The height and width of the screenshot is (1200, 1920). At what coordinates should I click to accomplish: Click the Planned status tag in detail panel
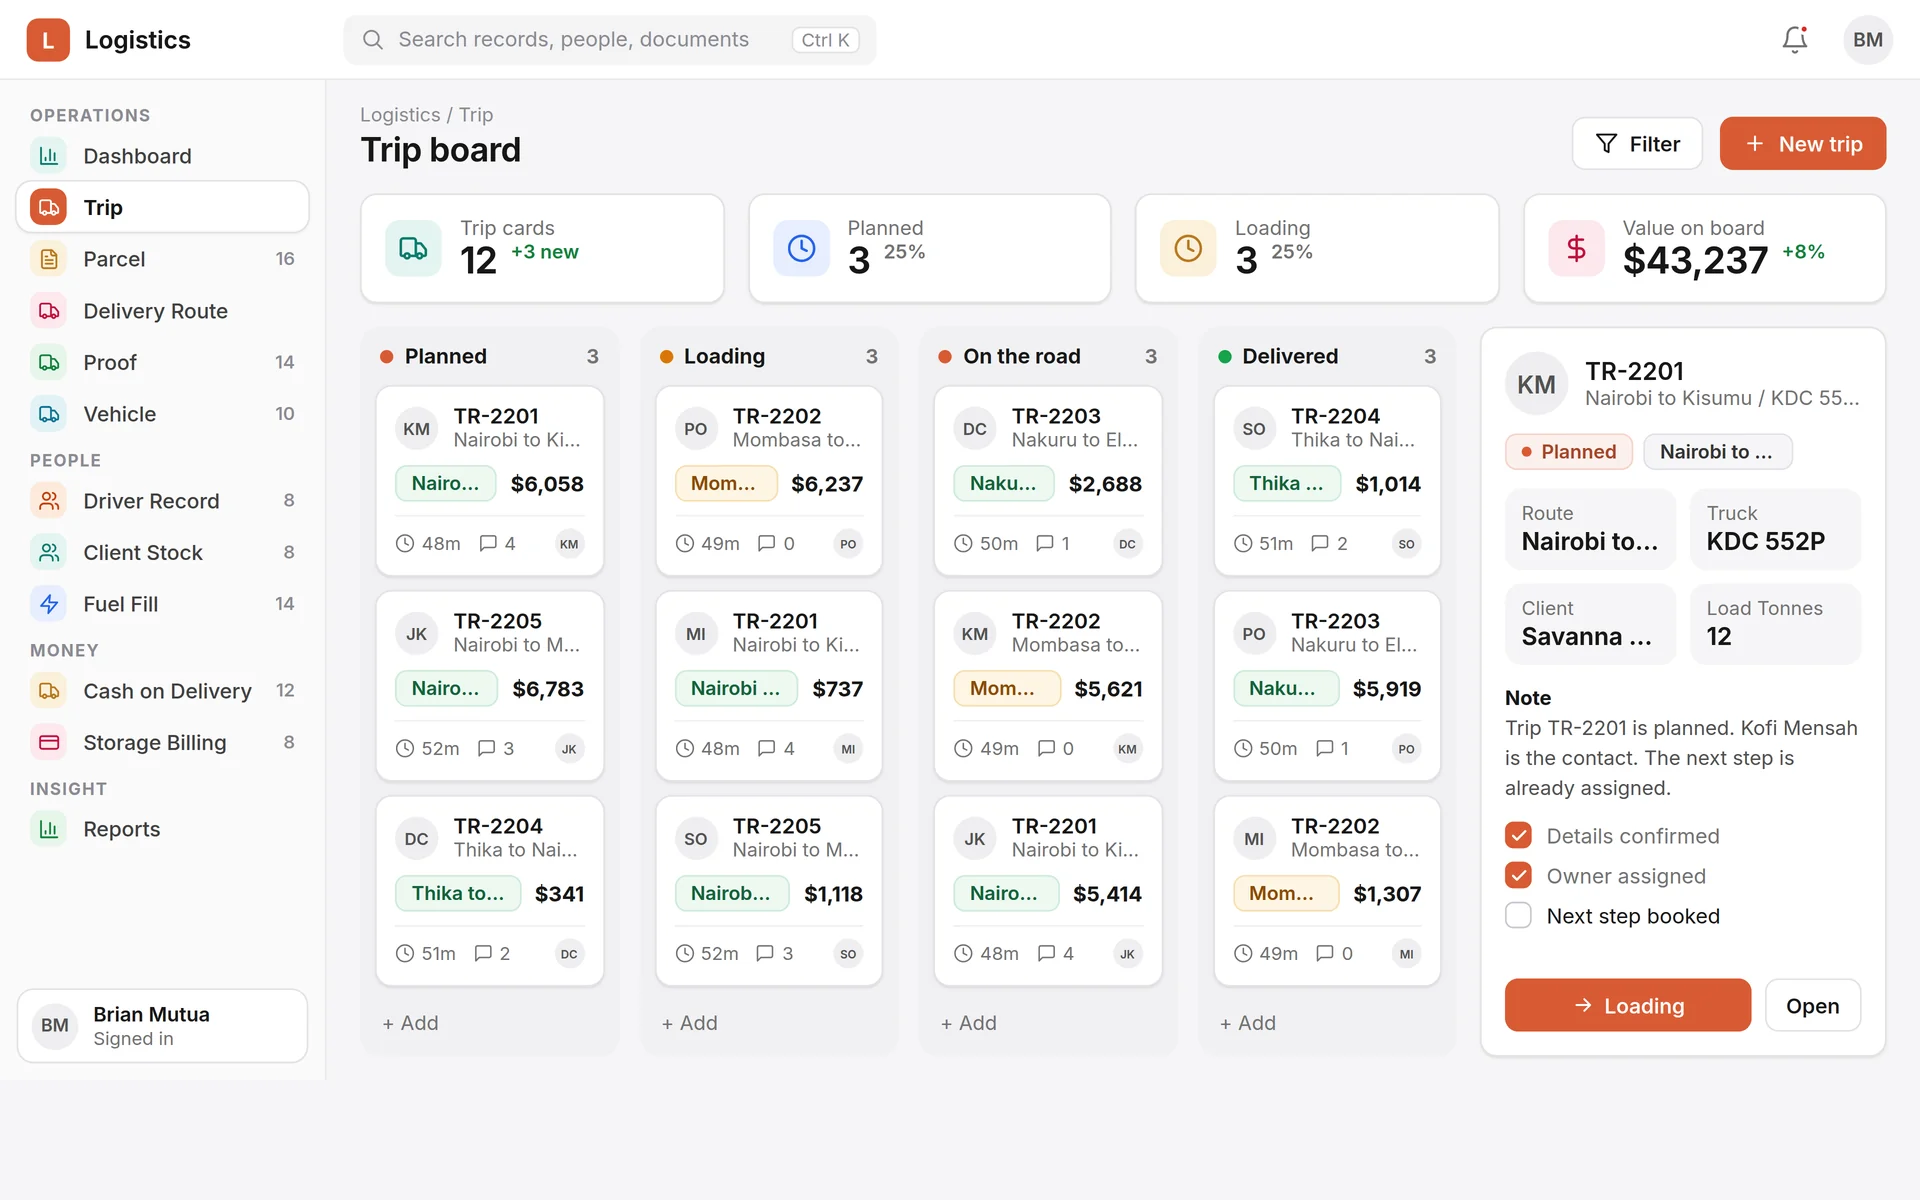(x=1568, y=452)
